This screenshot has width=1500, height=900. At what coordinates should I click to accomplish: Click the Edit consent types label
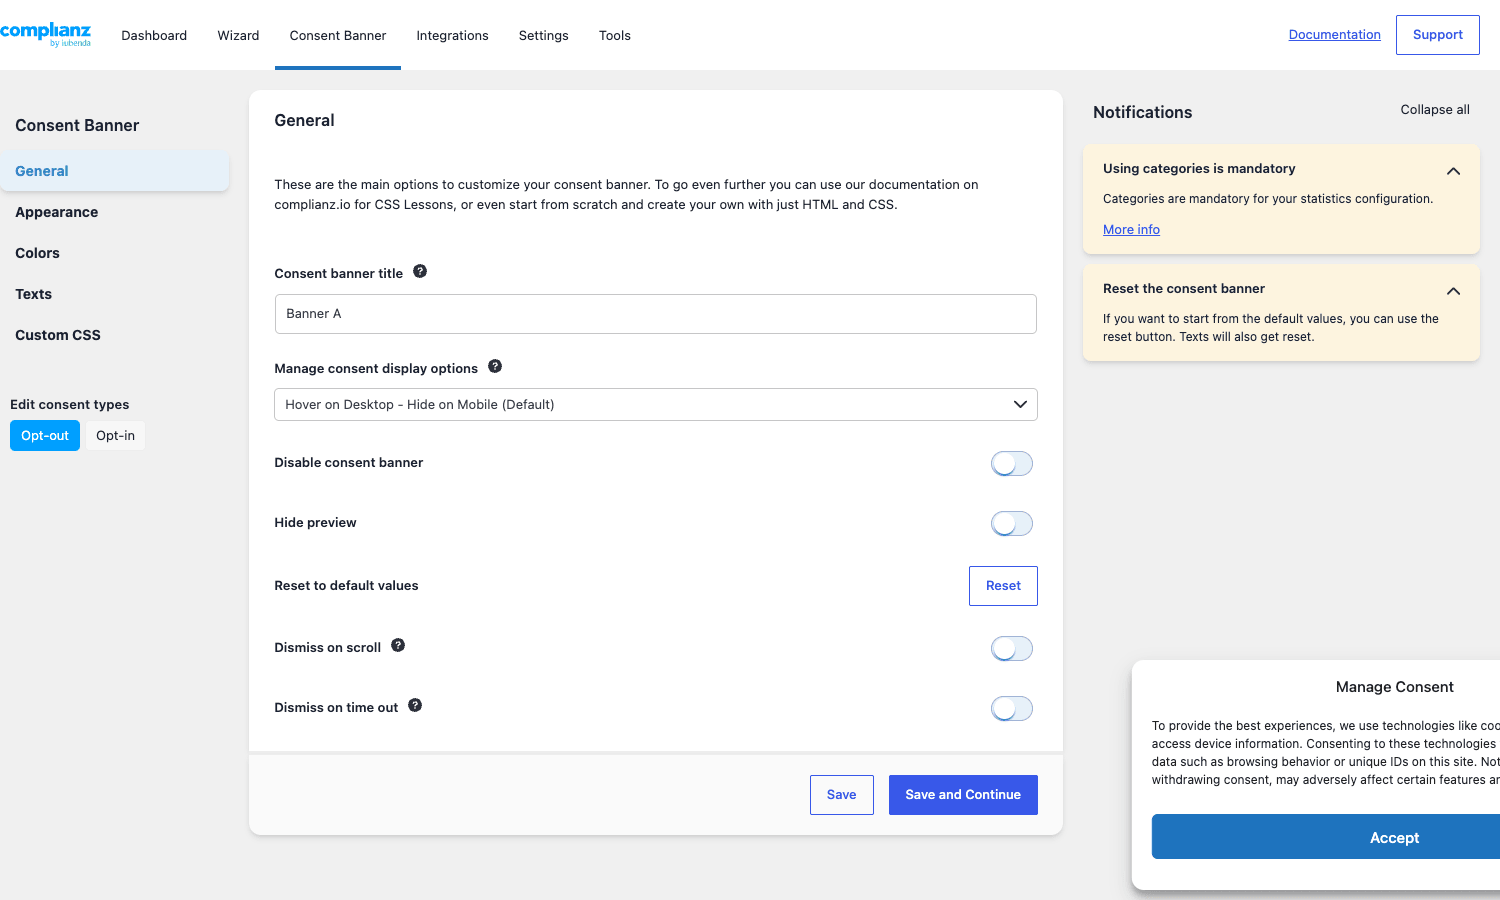coord(70,404)
